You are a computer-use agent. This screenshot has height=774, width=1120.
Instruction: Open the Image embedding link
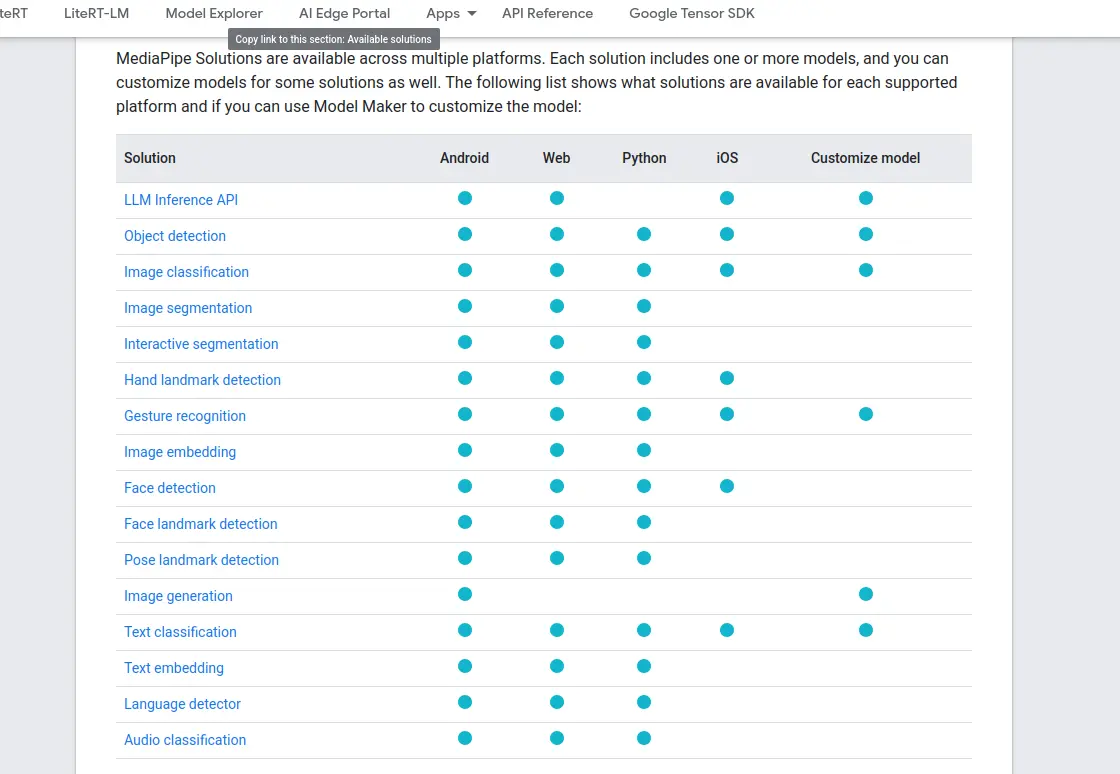pos(180,452)
